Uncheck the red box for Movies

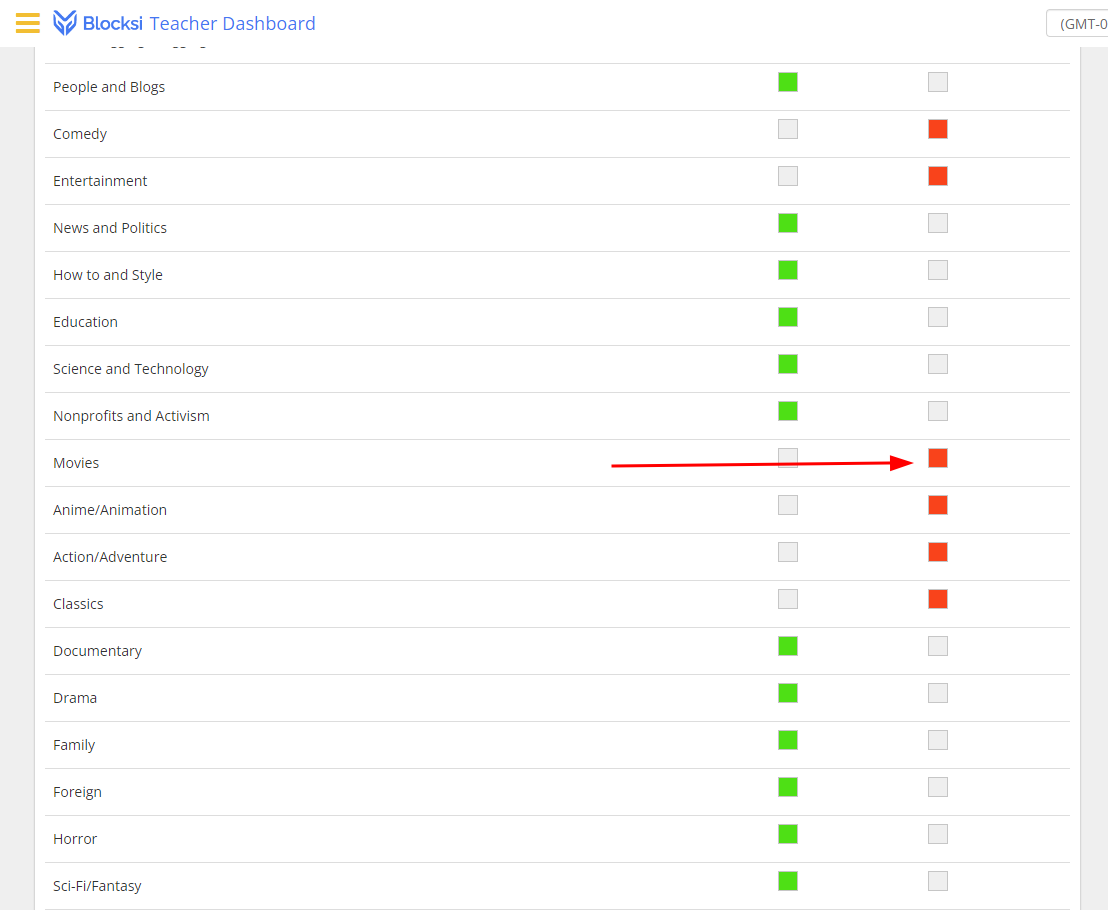coord(938,458)
